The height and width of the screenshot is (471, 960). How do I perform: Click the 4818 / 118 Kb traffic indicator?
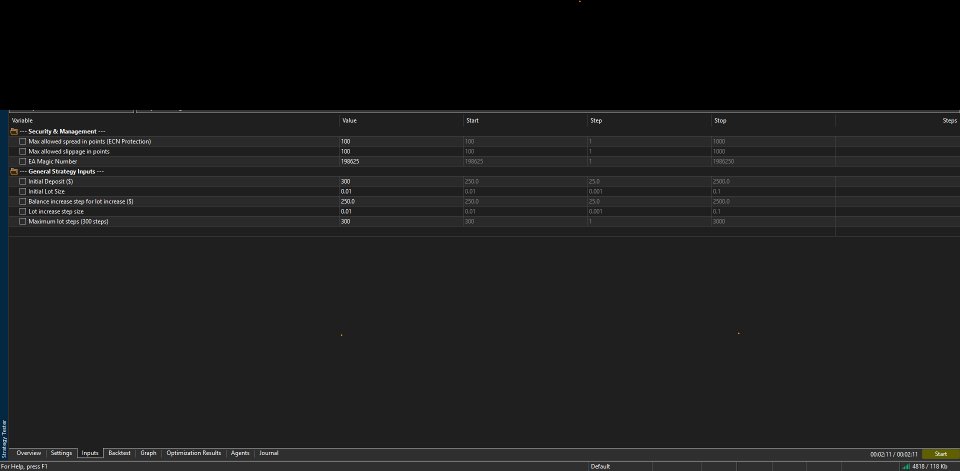coord(930,467)
